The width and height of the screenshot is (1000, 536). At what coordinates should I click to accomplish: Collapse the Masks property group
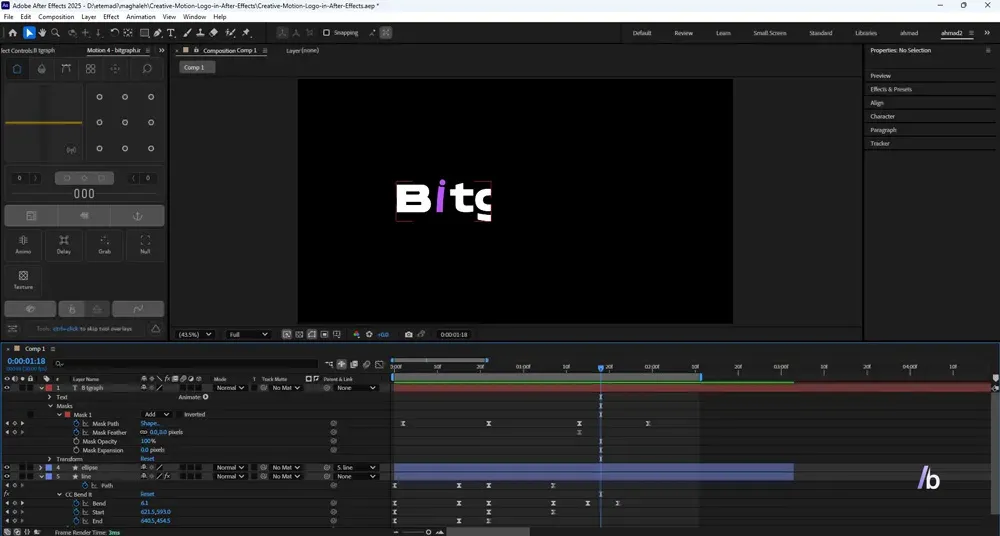click(50, 406)
